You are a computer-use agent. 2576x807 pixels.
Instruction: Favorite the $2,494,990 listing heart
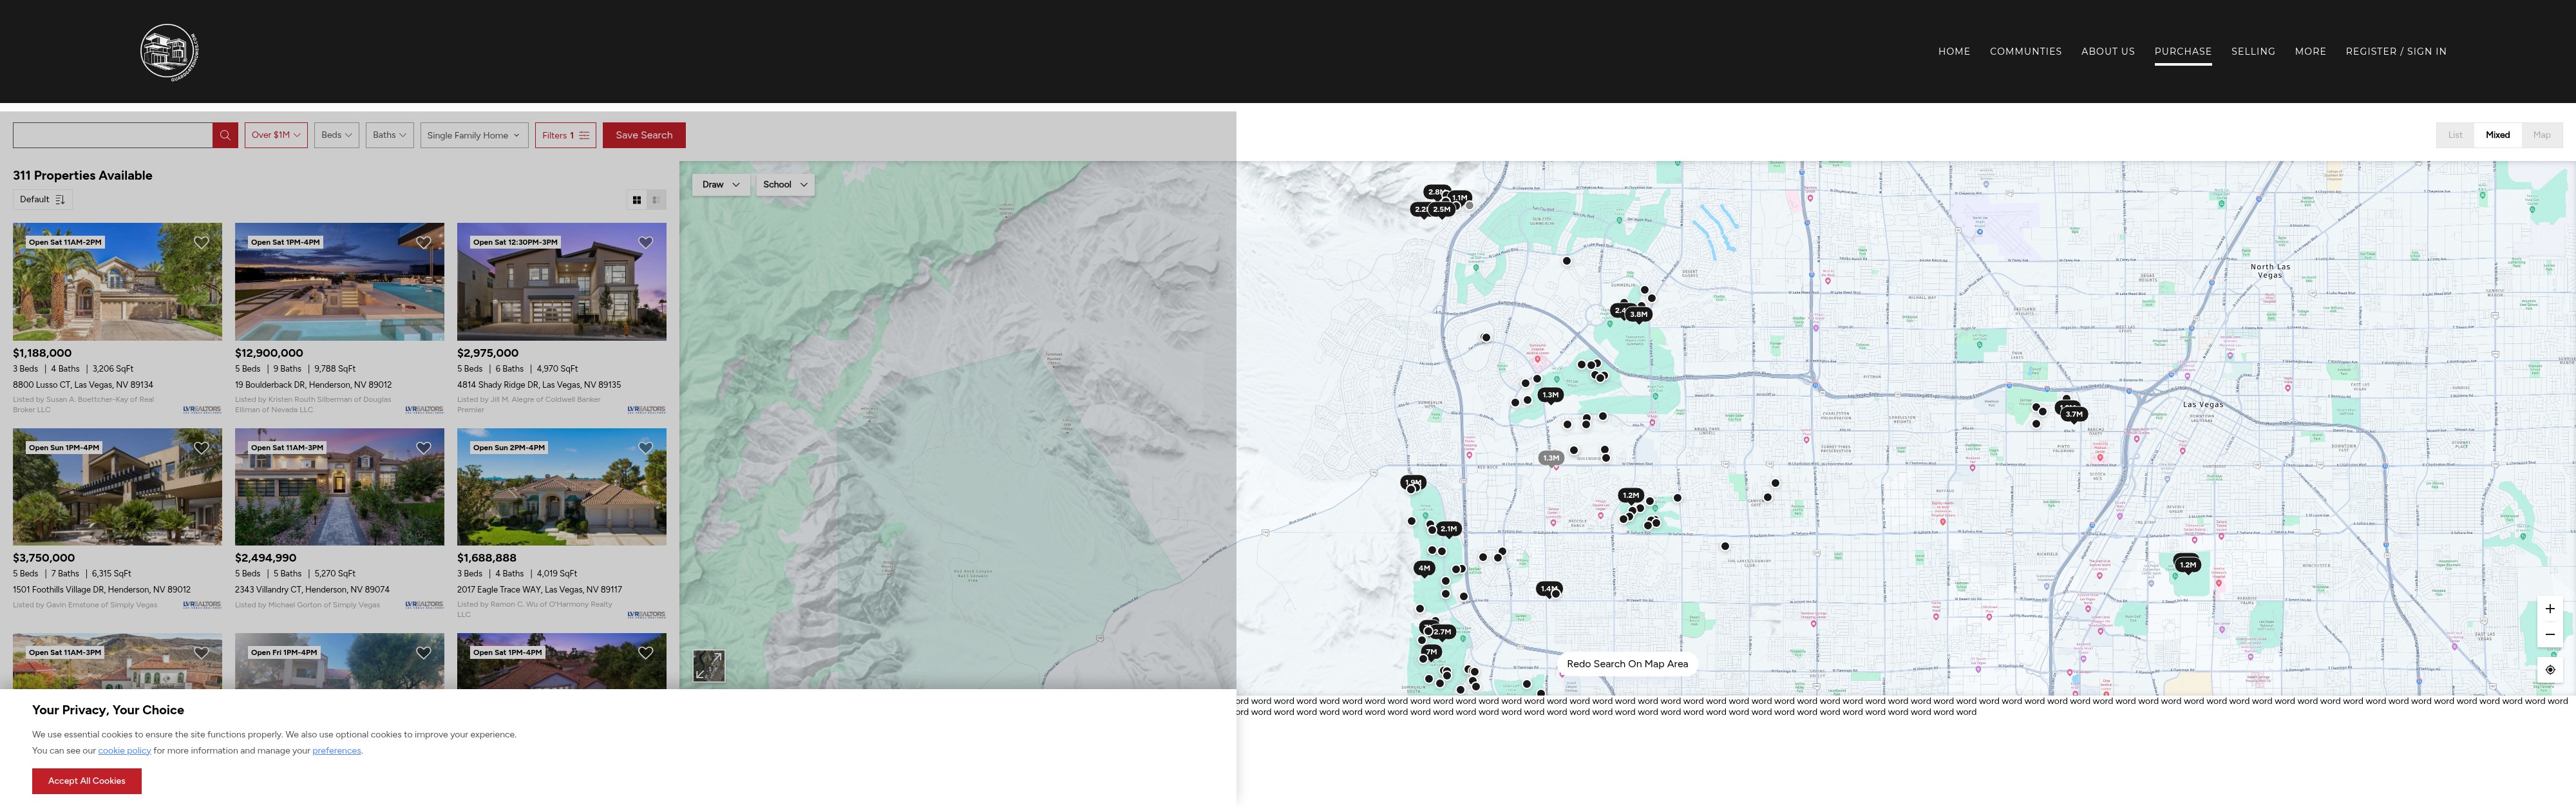(x=424, y=448)
